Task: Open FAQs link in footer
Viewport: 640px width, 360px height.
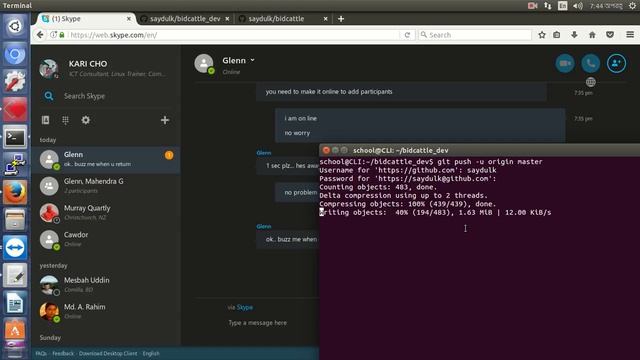Action: point(41,353)
